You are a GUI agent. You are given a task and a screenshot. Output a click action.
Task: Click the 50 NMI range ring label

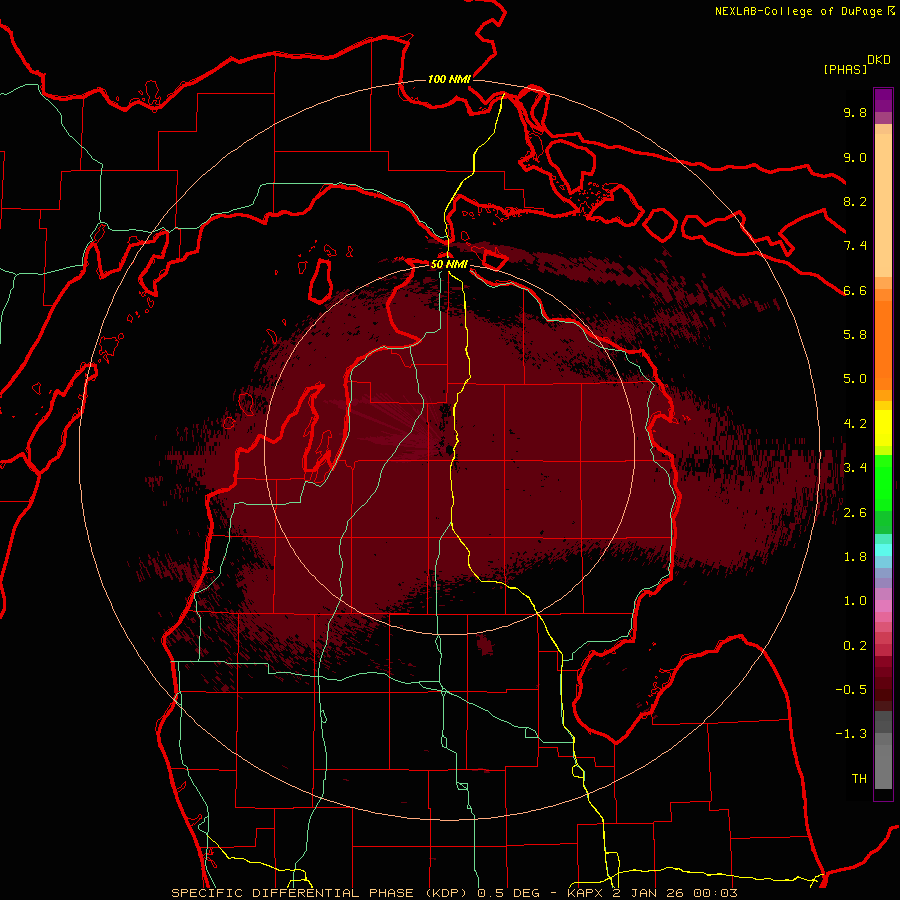tap(449, 264)
